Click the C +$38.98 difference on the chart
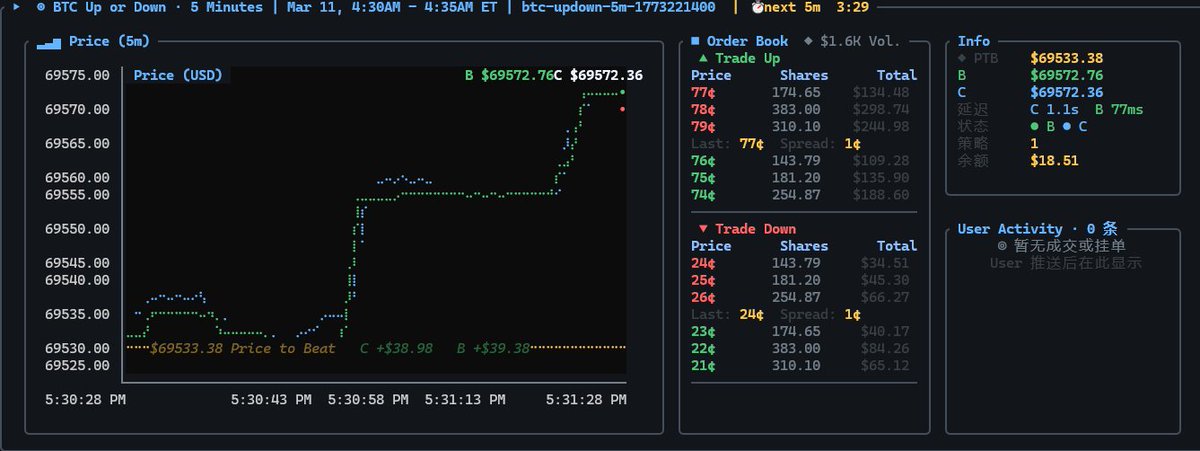Image resolution: width=1200 pixels, height=451 pixels. (x=396, y=348)
